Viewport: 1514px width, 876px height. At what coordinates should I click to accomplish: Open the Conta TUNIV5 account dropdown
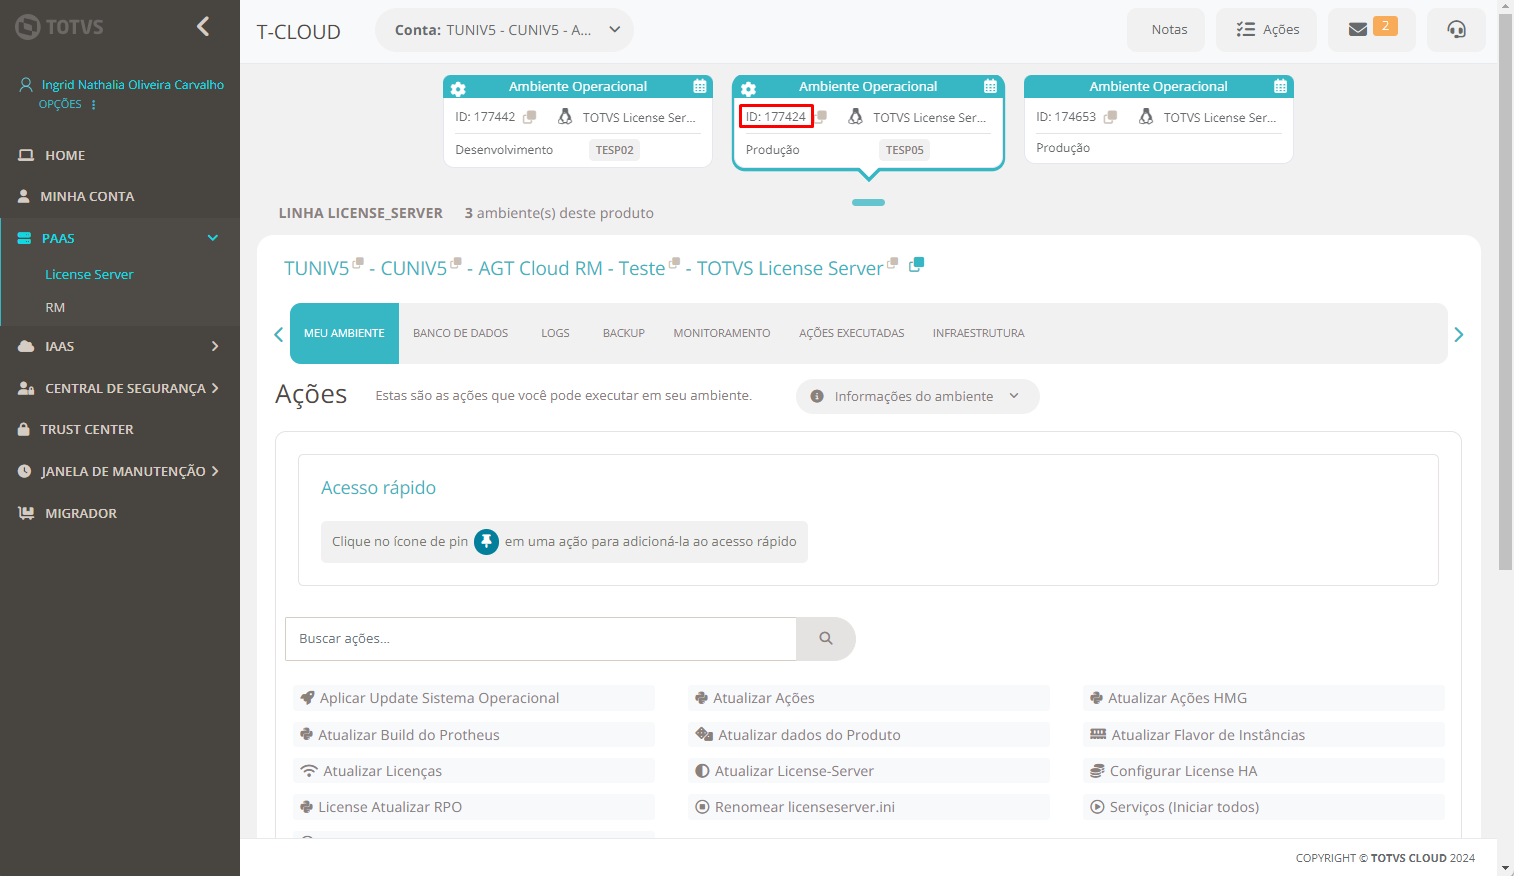pos(504,30)
